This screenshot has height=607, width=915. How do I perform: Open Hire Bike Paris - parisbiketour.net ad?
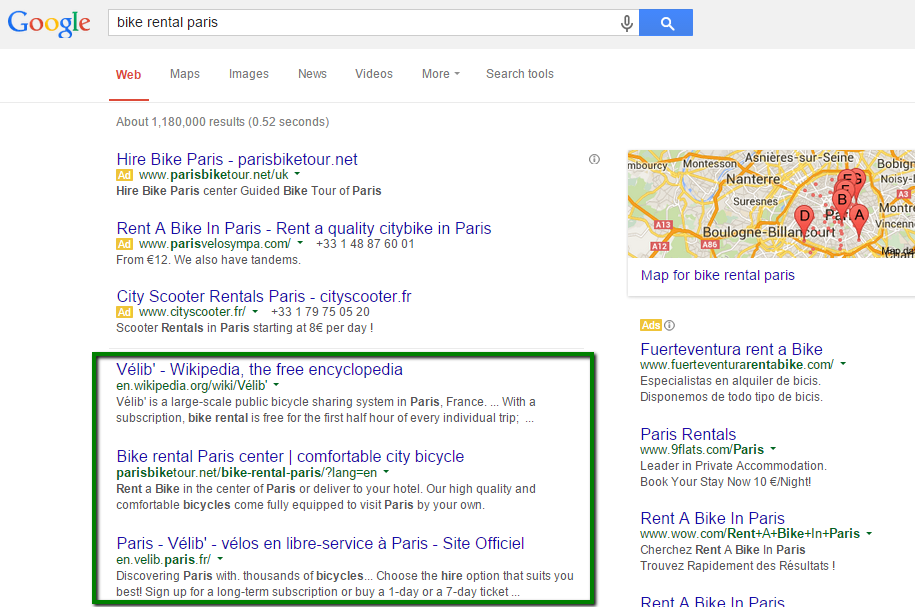pyautogui.click(x=237, y=159)
